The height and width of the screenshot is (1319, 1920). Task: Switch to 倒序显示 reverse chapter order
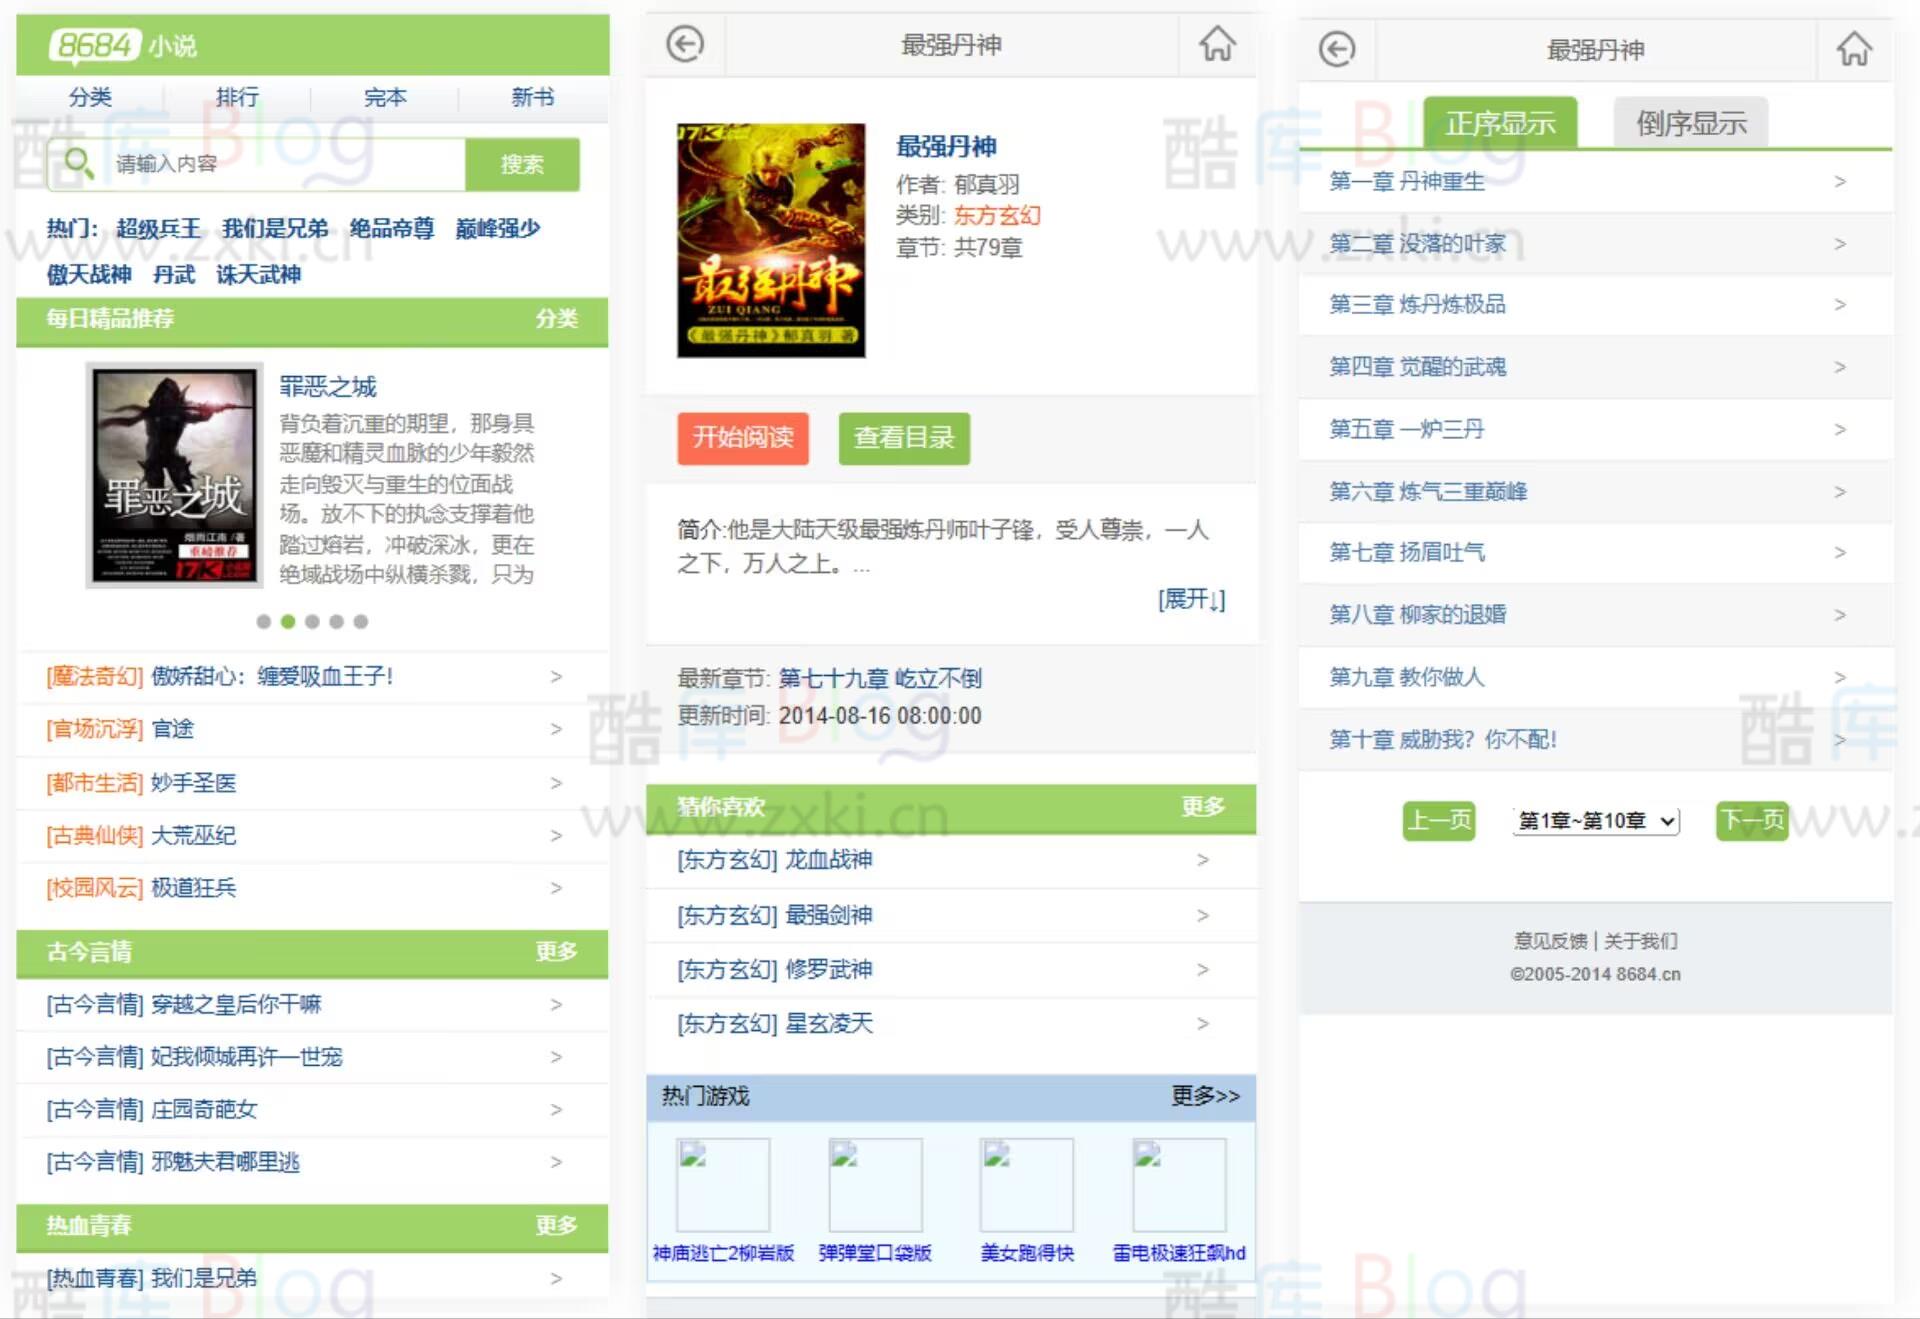pyautogui.click(x=1691, y=122)
